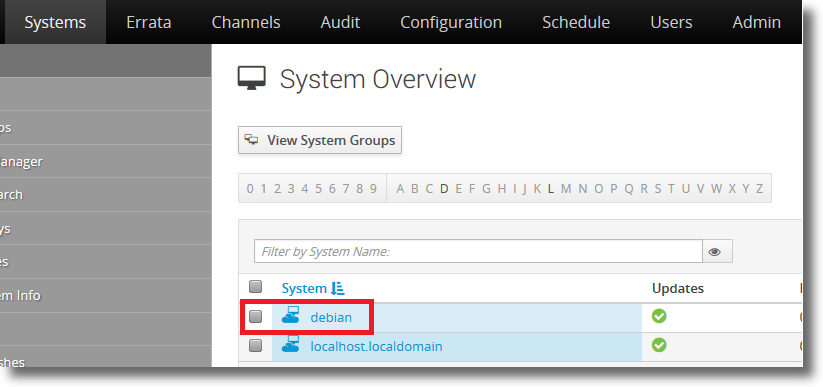
Task: Focus the Filter by System Name field
Action: [x=478, y=252]
